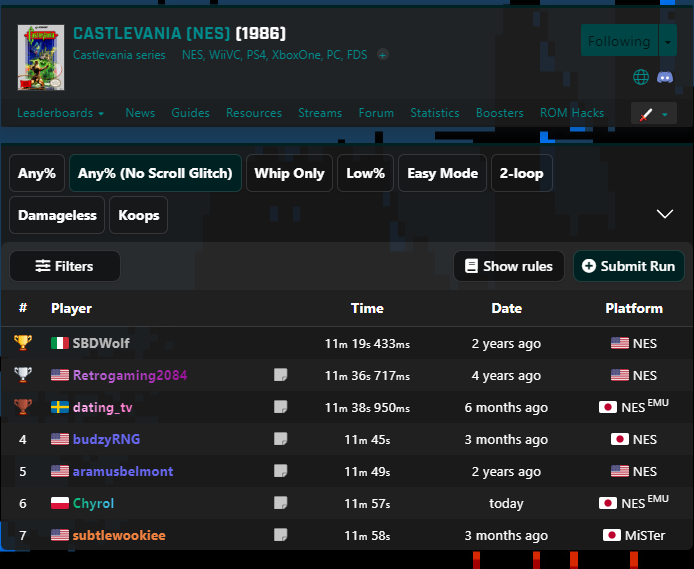Open Retrogaming2084's player profile
The width and height of the screenshot is (694, 569).
tap(130, 375)
